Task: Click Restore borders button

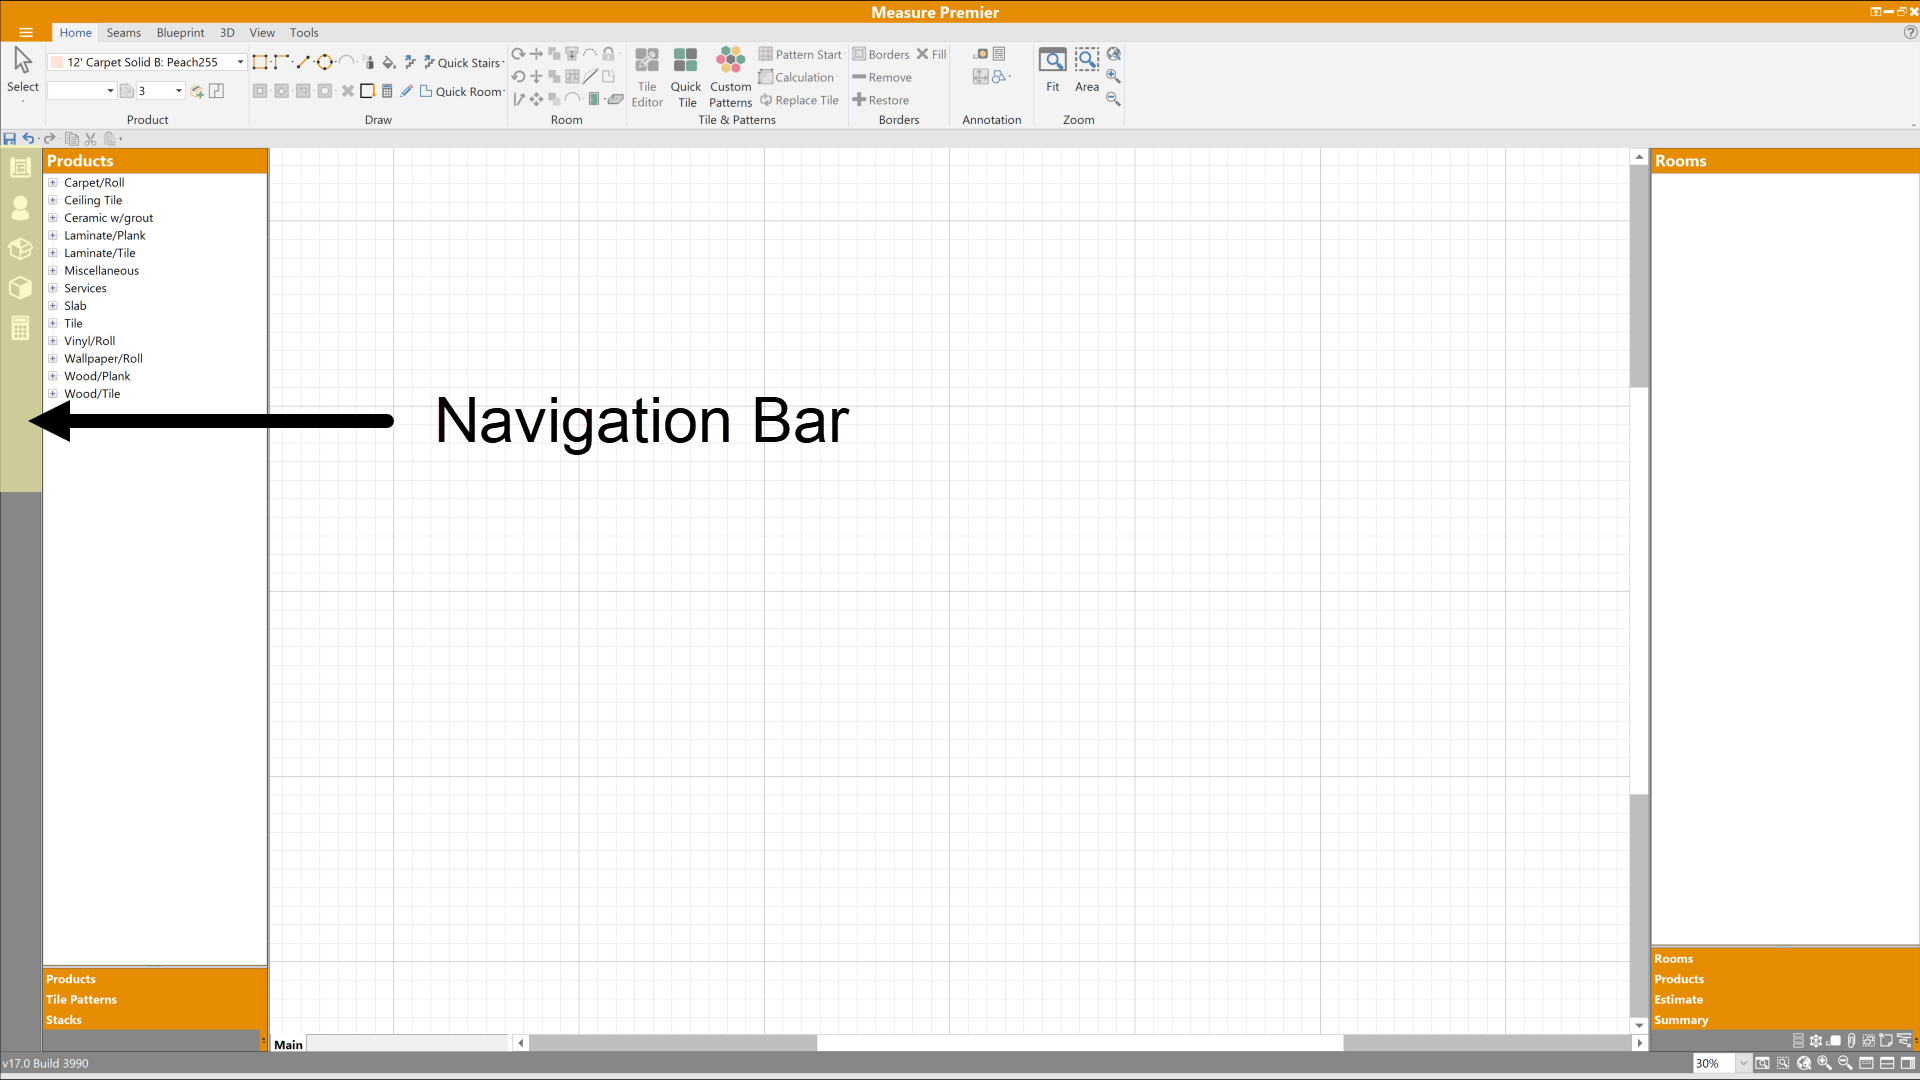Action: pos(881,100)
